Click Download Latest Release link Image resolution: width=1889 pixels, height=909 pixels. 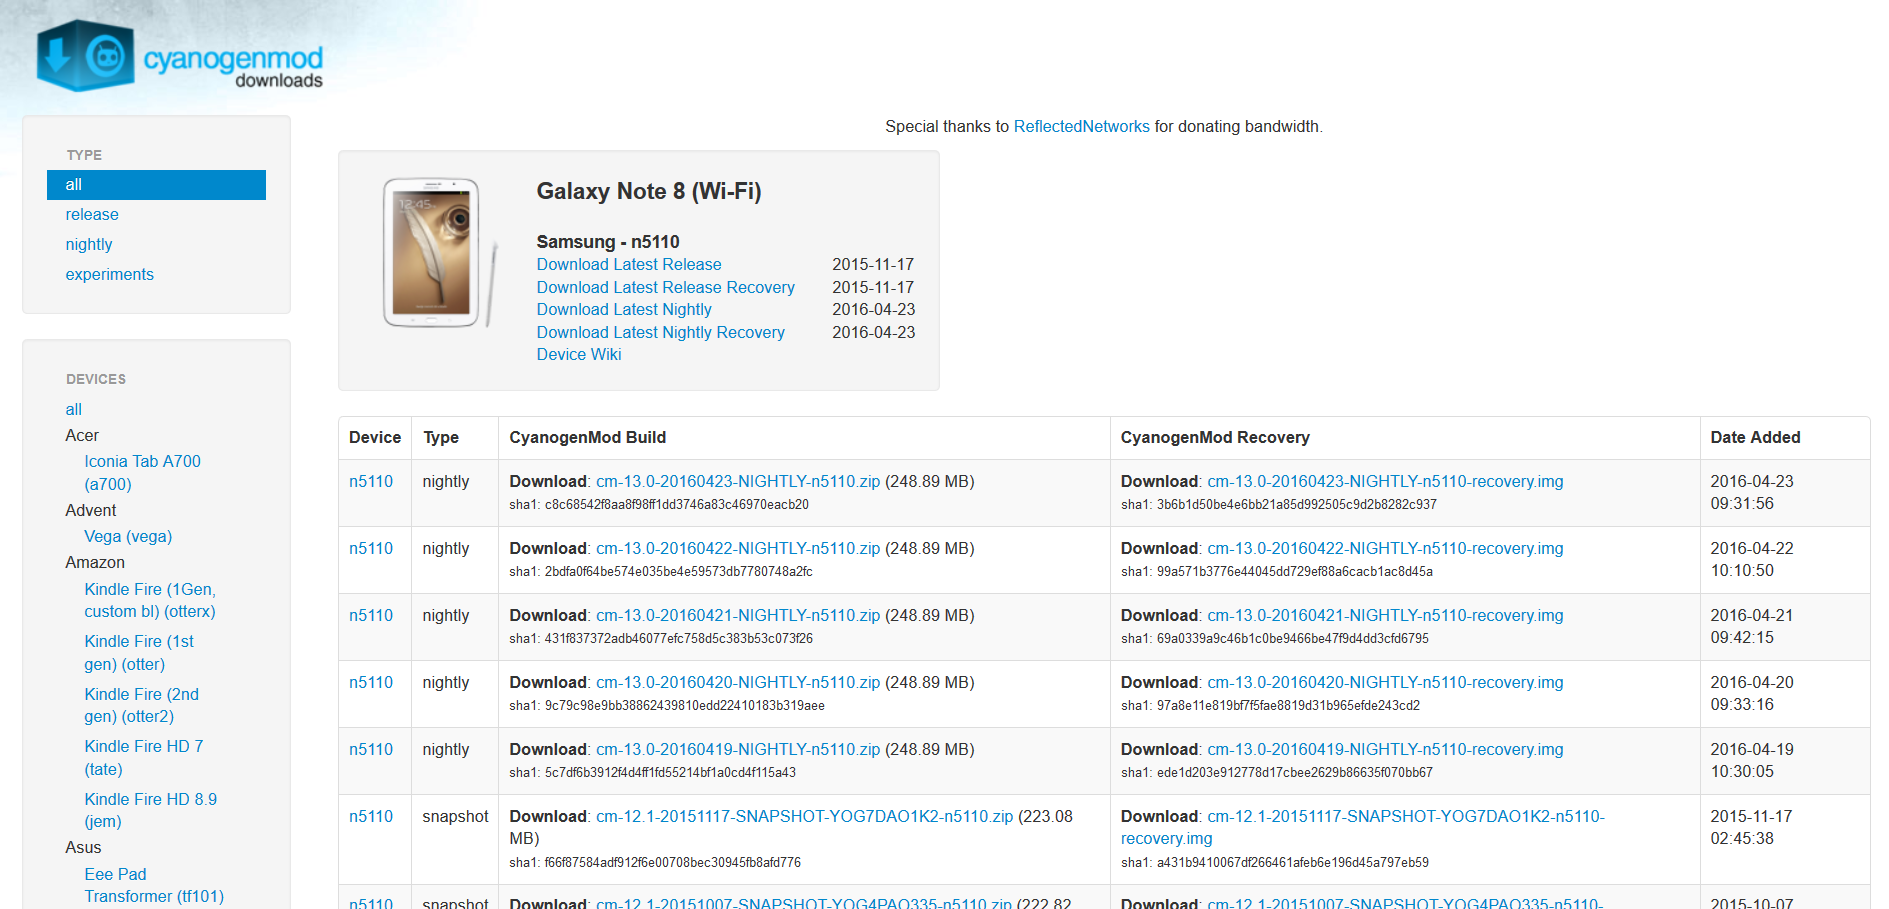(629, 265)
